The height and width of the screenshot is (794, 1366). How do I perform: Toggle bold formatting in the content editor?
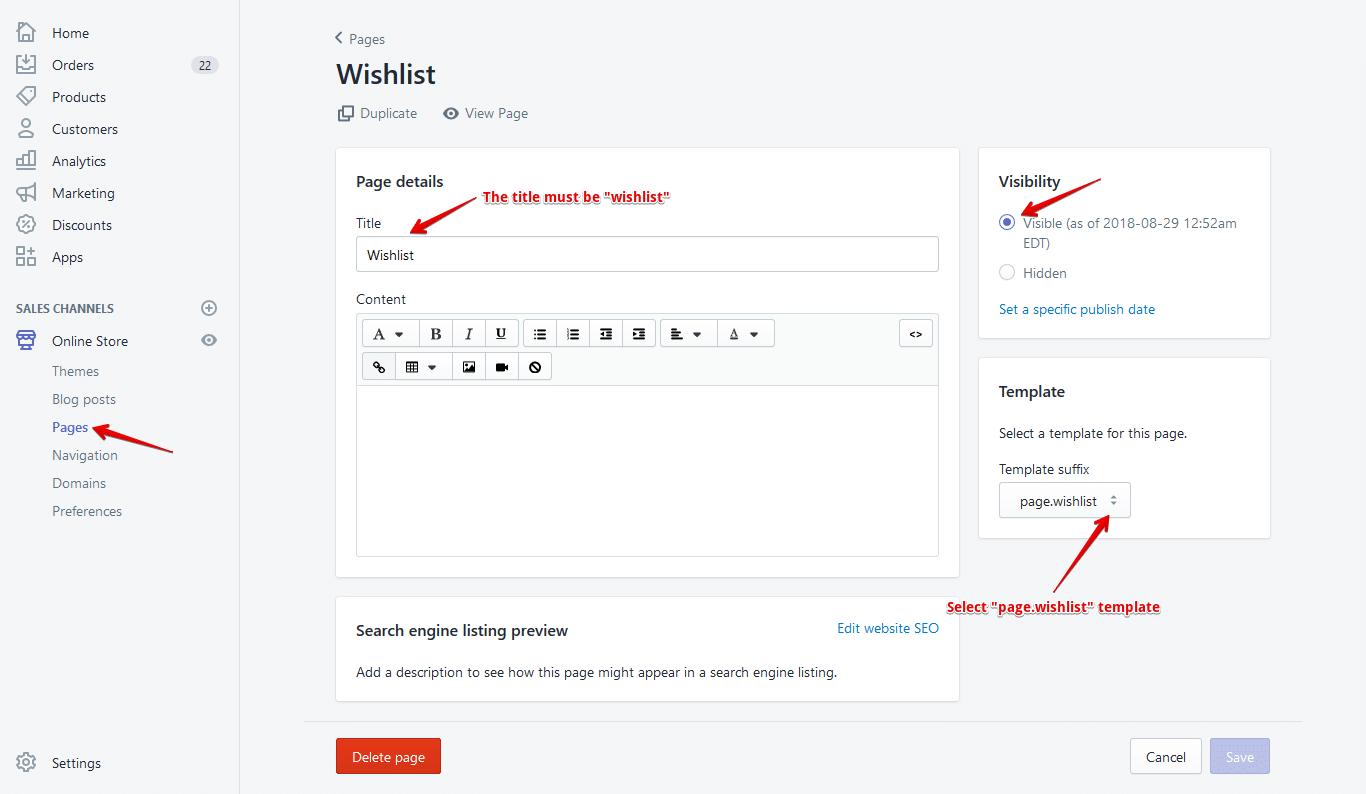pyautogui.click(x=435, y=332)
